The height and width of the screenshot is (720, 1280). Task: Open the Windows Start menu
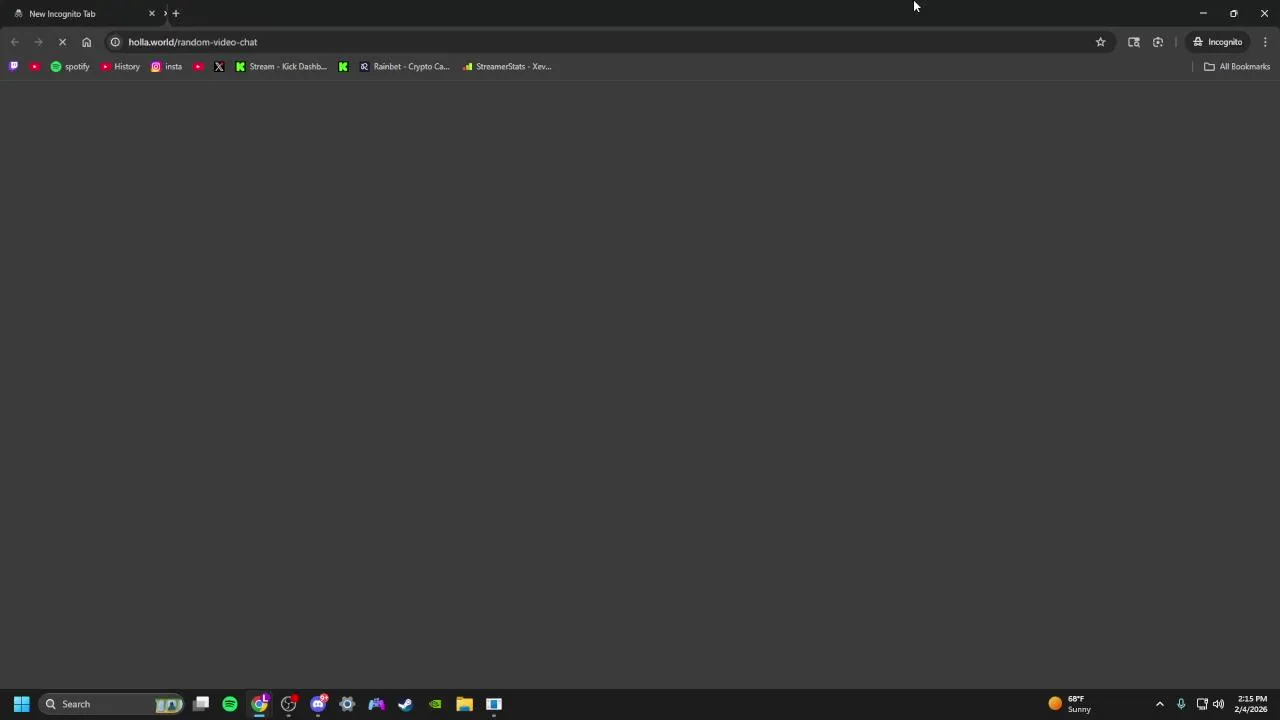pos(21,704)
